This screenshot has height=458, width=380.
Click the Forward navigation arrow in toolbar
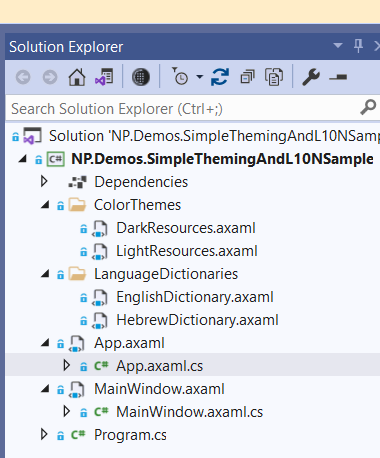coord(50,77)
